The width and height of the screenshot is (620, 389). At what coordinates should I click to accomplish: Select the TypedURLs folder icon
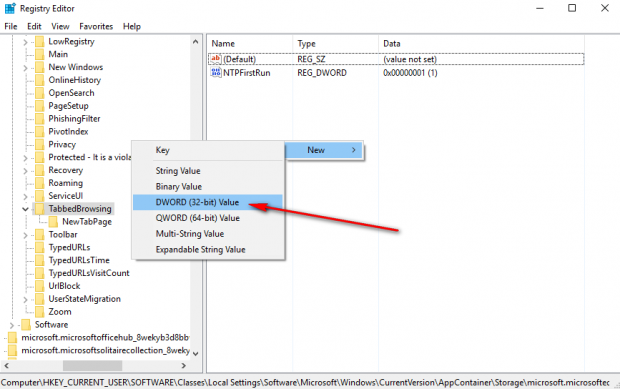click(40, 247)
